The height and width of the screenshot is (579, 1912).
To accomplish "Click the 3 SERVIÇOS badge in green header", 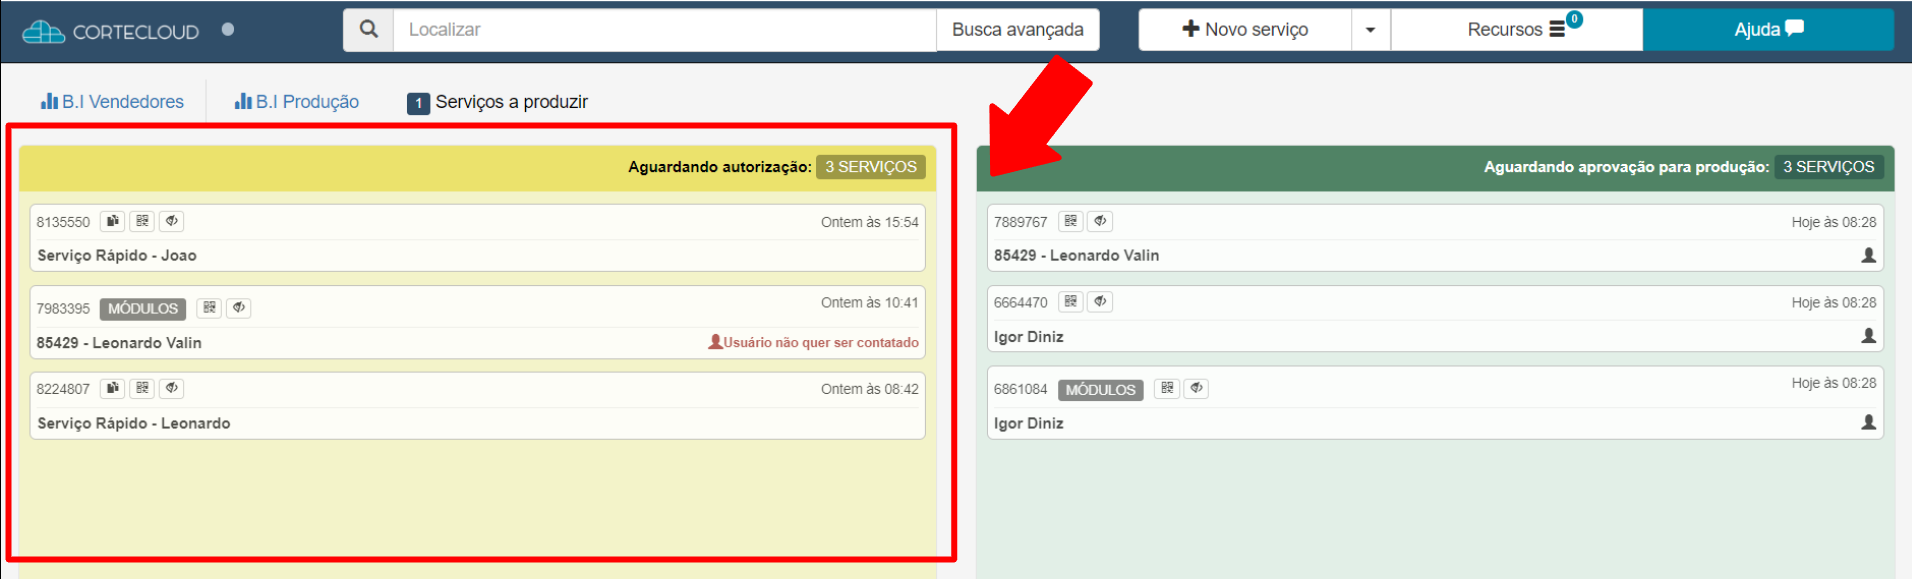I will [x=1829, y=167].
